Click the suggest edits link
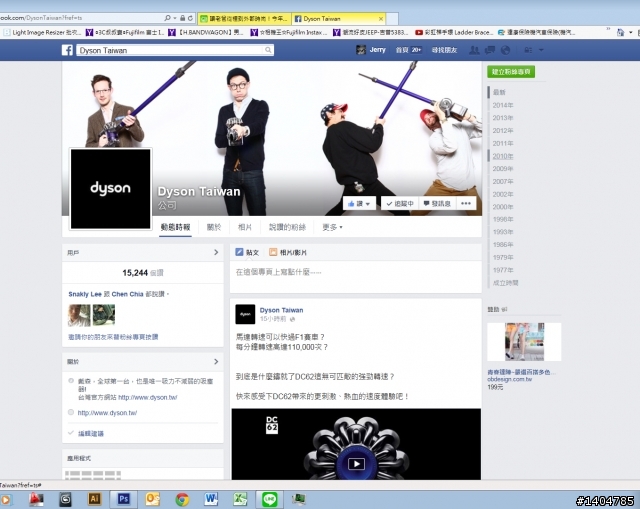The height and width of the screenshot is (509, 640). 91,433
